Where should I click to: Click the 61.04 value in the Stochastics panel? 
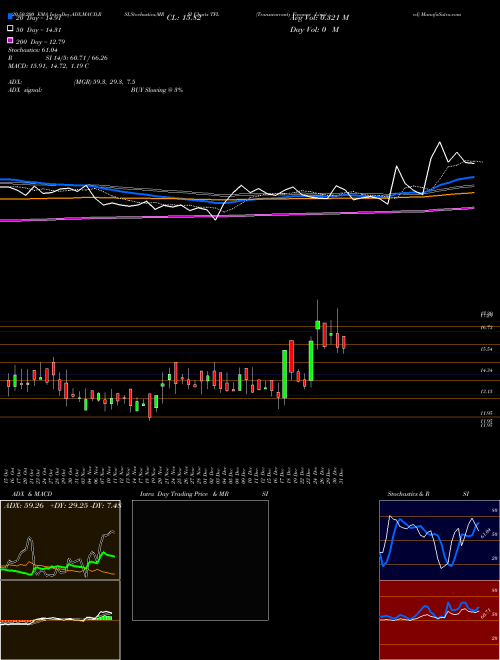coord(485,533)
